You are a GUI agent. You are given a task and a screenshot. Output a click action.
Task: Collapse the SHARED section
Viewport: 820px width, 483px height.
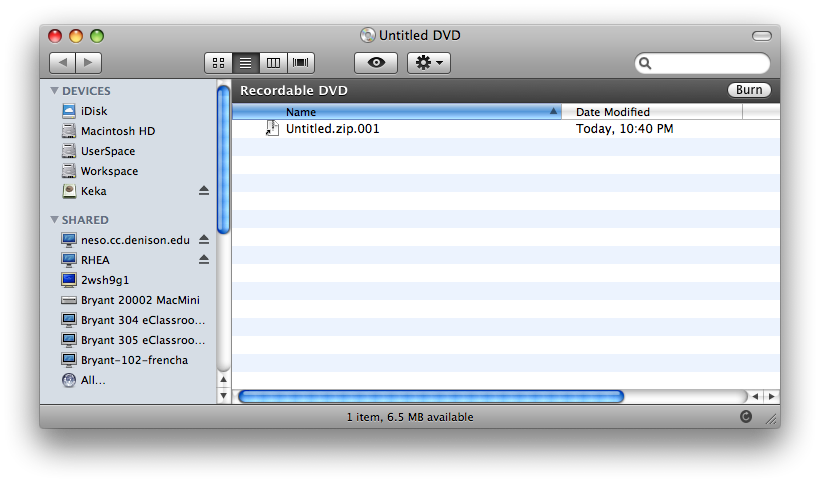54,220
